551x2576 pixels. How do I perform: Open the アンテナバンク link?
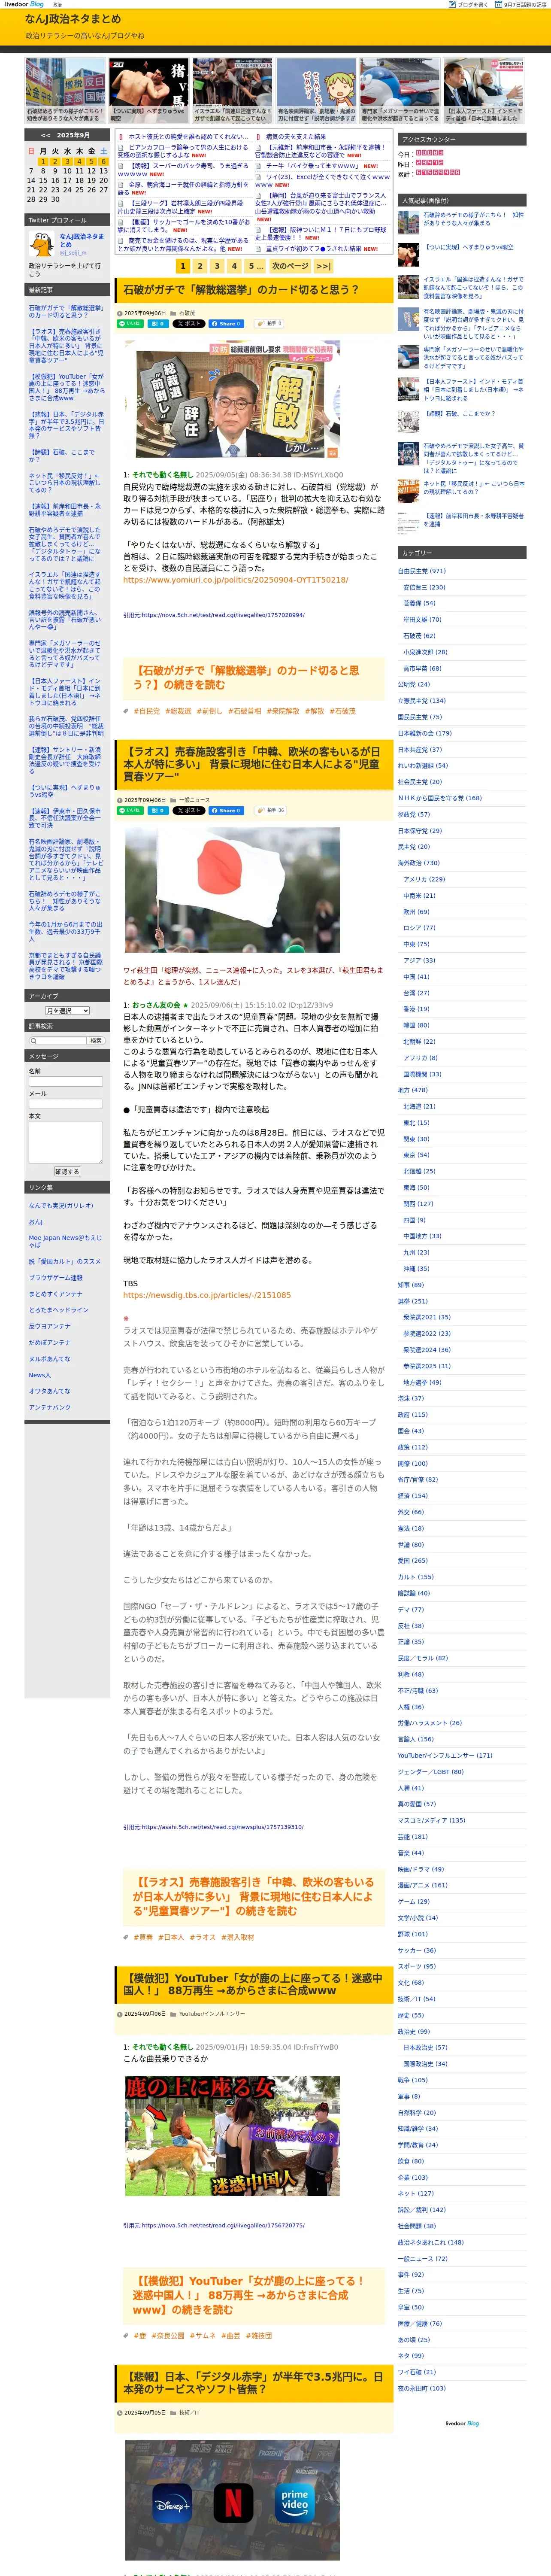point(50,1407)
